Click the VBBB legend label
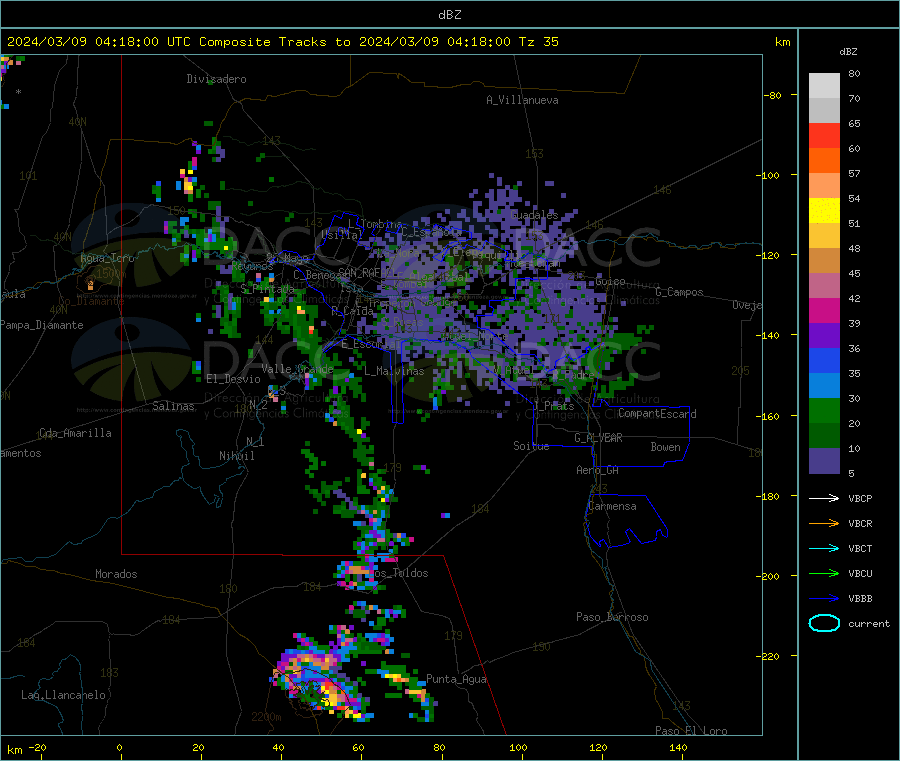 (x=860, y=599)
